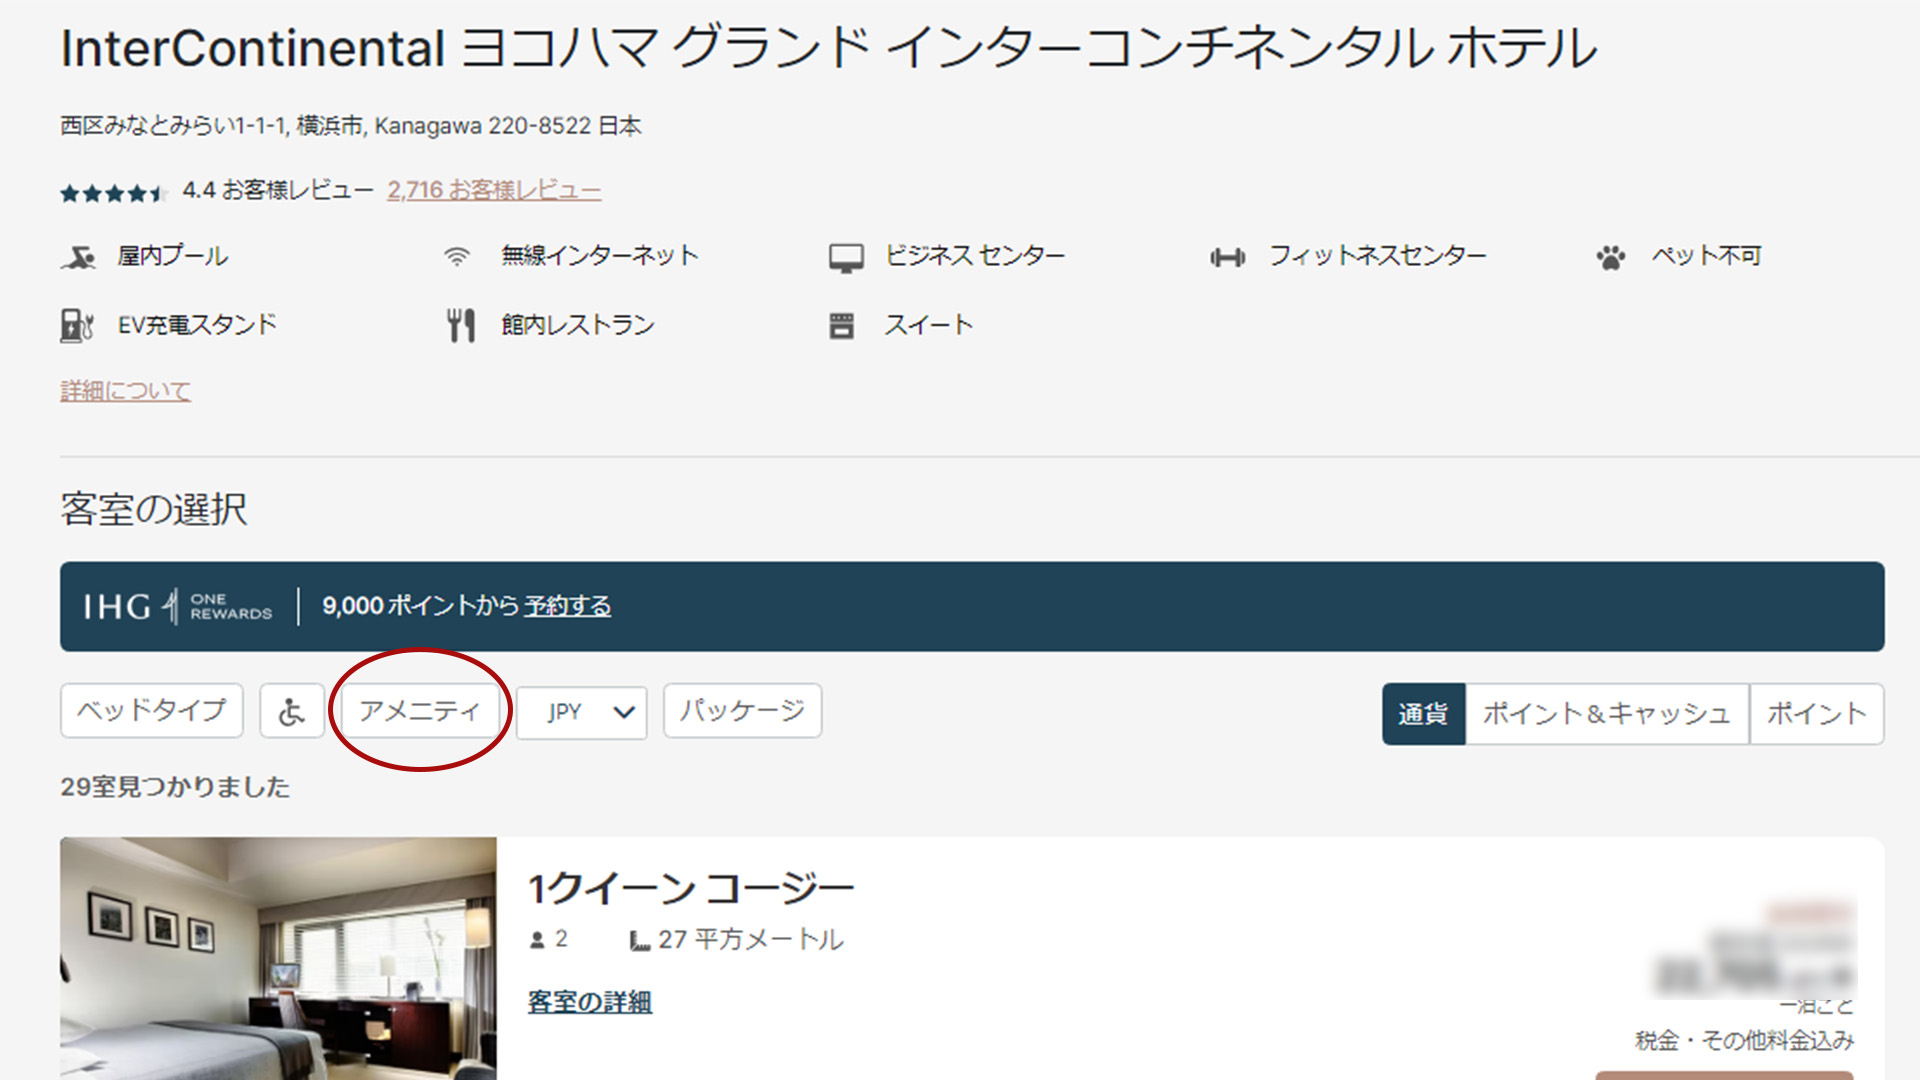Click the IHG One Rewards logo
Viewport: 1920px width, 1080px height.
pyautogui.click(x=178, y=606)
